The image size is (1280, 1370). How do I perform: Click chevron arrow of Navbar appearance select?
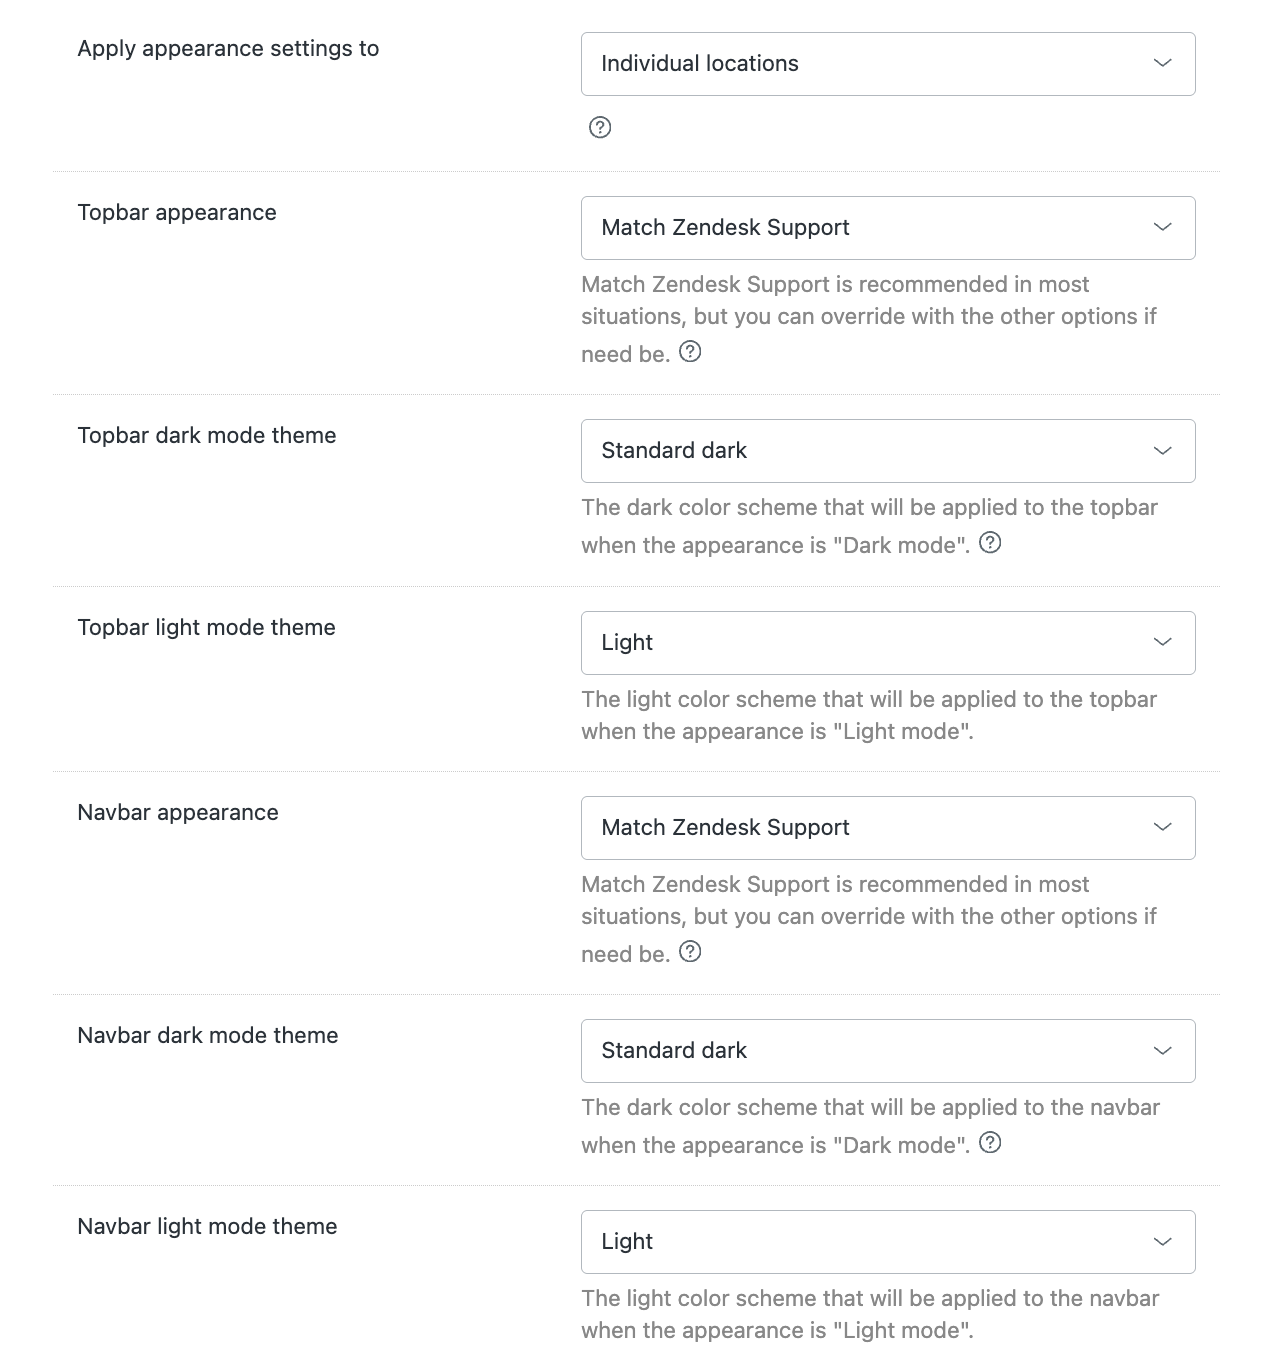point(1162,827)
